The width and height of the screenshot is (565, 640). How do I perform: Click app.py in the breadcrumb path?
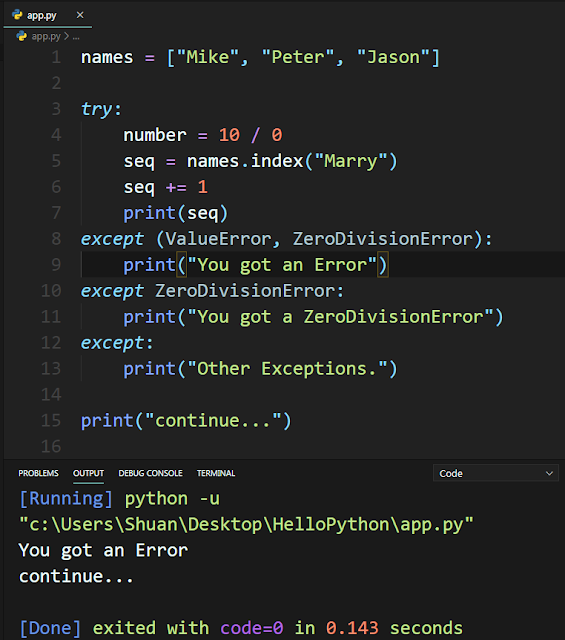(x=46, y=36)
